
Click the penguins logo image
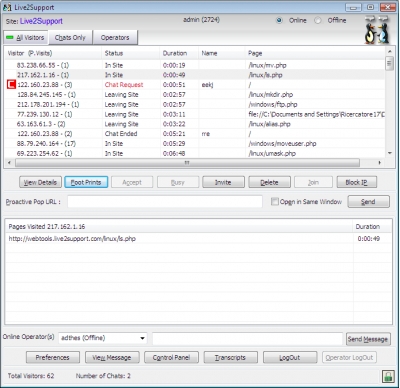click(377, 30)
